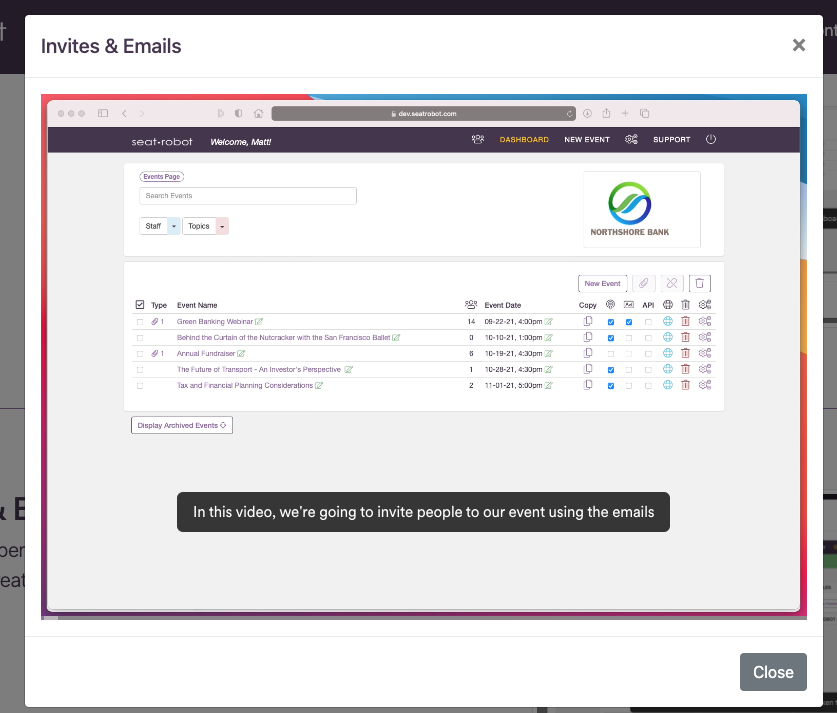This screenshot has height=713, width=837.
Task: Copy the Green Banking Webinar event
Action: (x=587, y=321)
